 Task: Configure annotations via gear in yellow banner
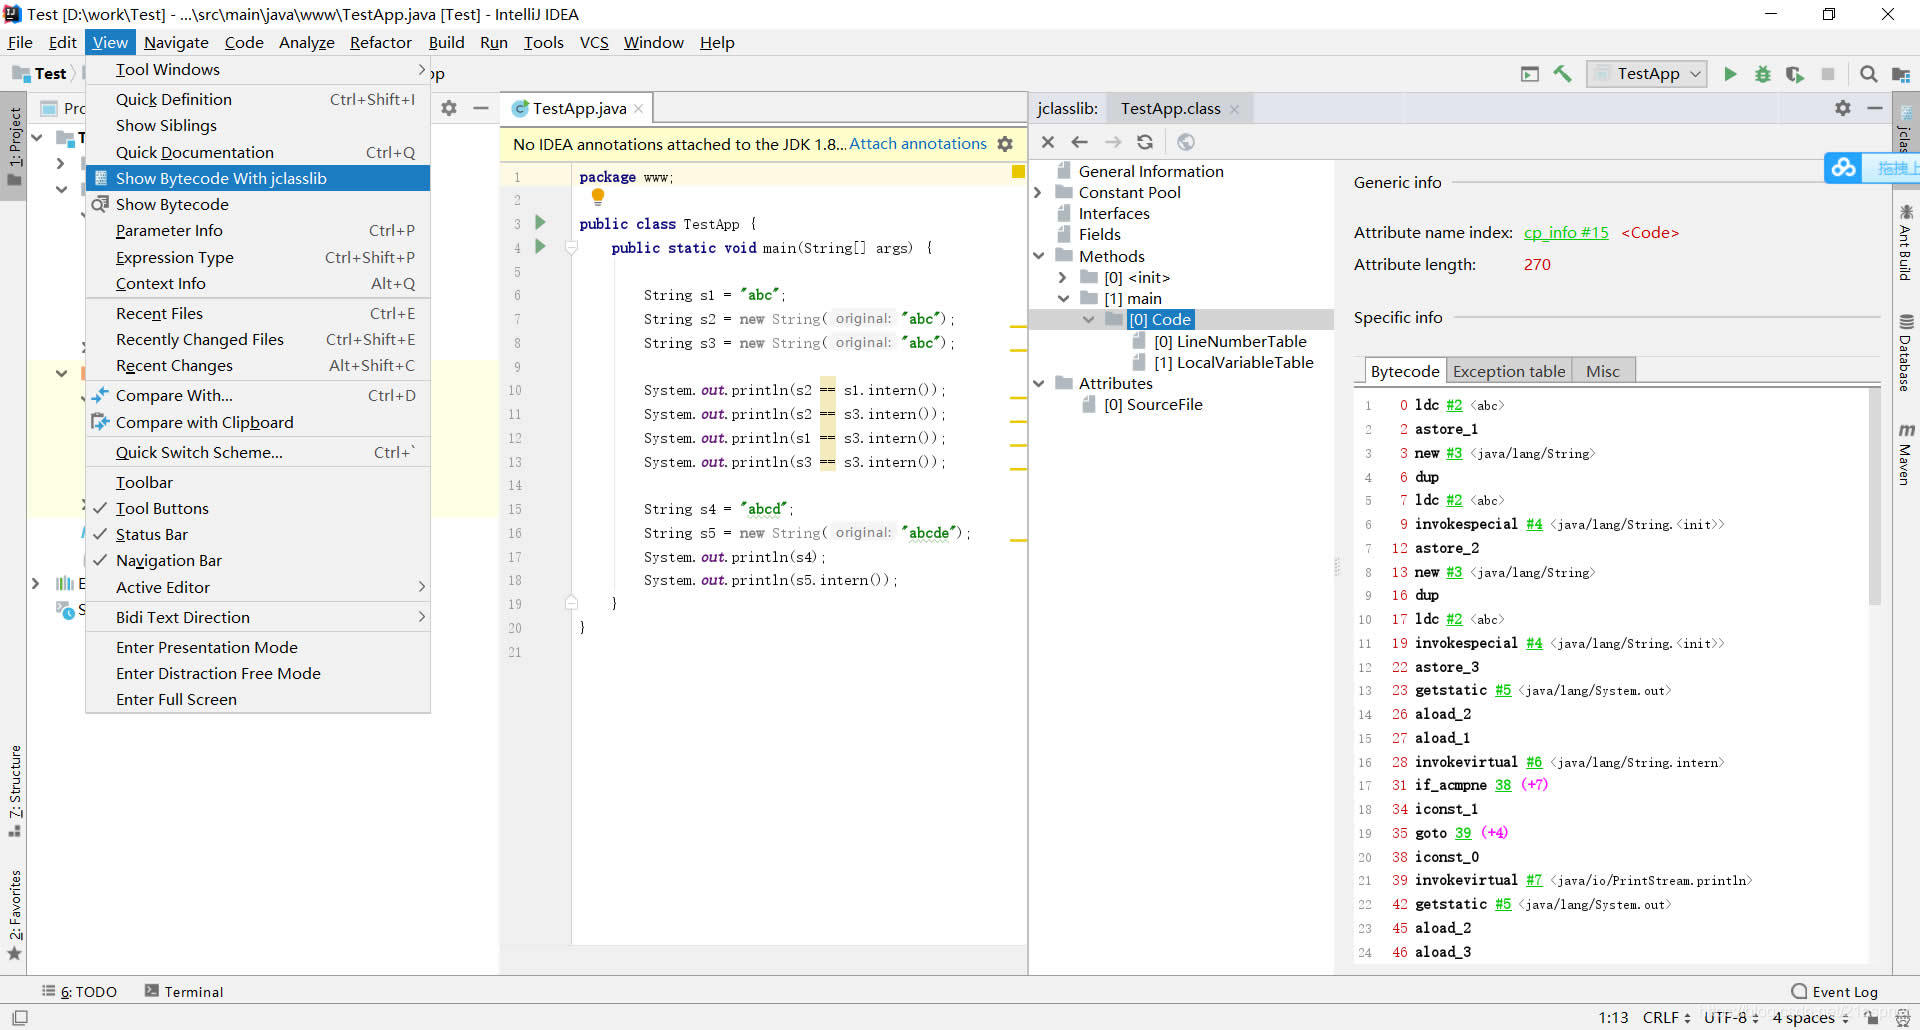point(1005,144)
